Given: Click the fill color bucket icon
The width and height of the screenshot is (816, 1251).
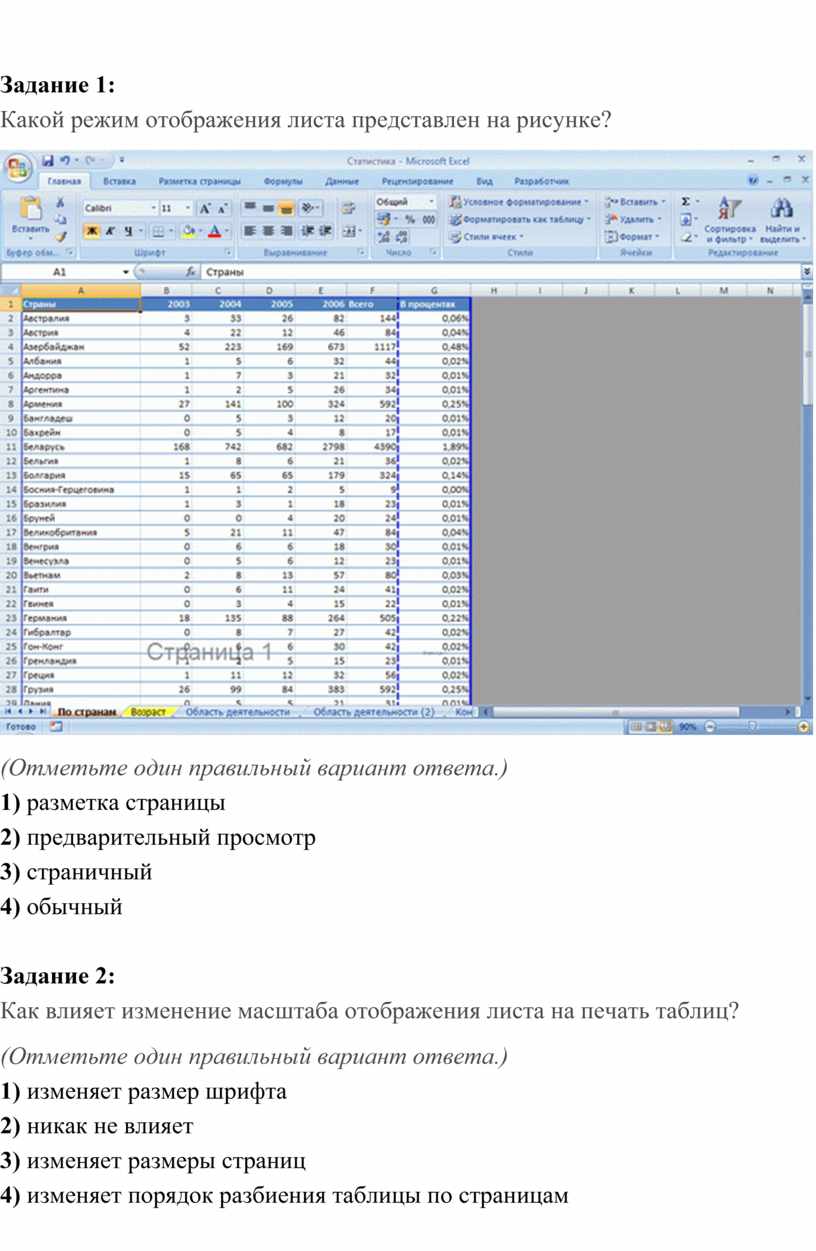Looking at the screenshot, I should click(188, 231).
